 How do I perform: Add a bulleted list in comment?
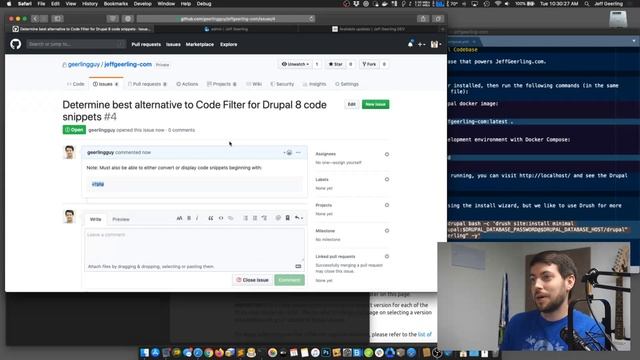(x=245, y=218)
